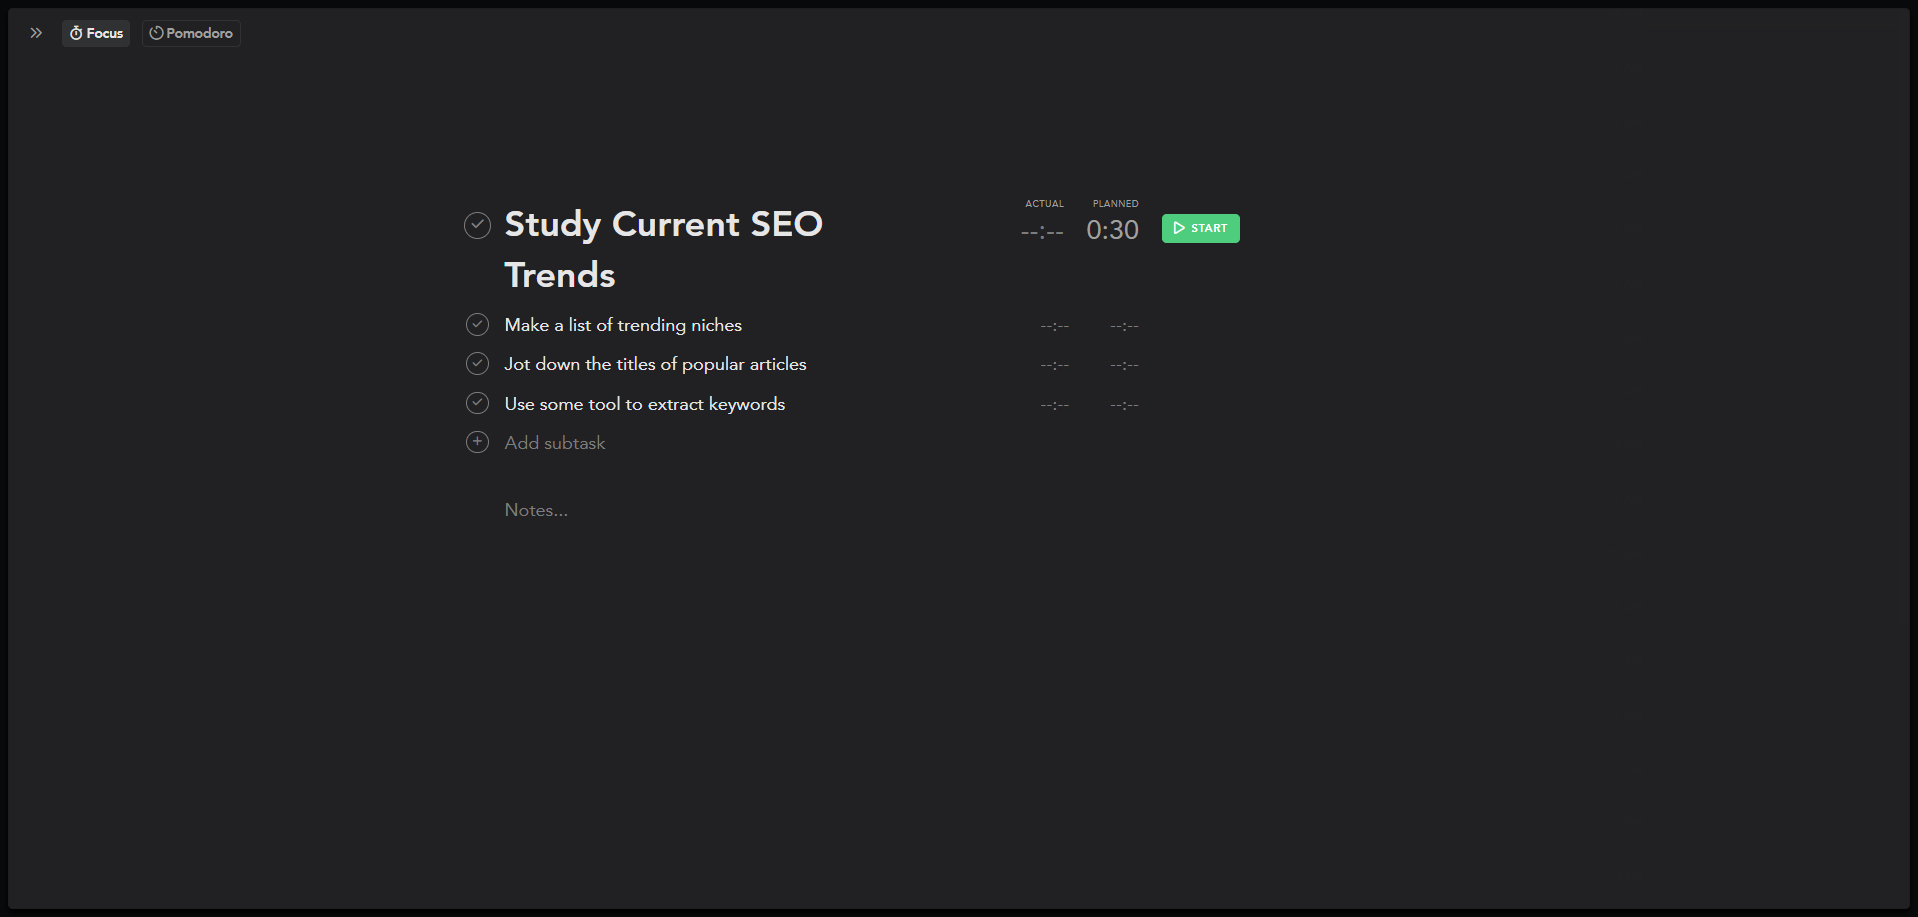Image resolution: width=1918 pixels, height=917 pixels.
Task: Mark 'Study Current SEO Trends' task complete
Action: coord(477,225)
